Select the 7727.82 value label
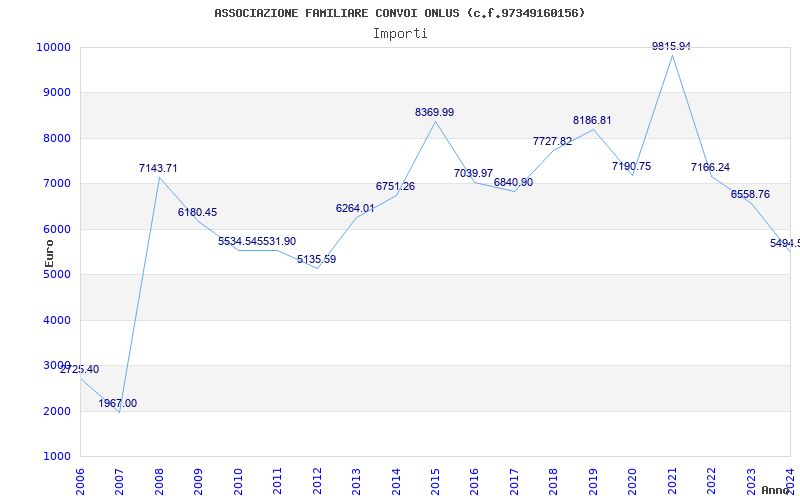Viewport: 800px width, 500px height. pos(553,141)
